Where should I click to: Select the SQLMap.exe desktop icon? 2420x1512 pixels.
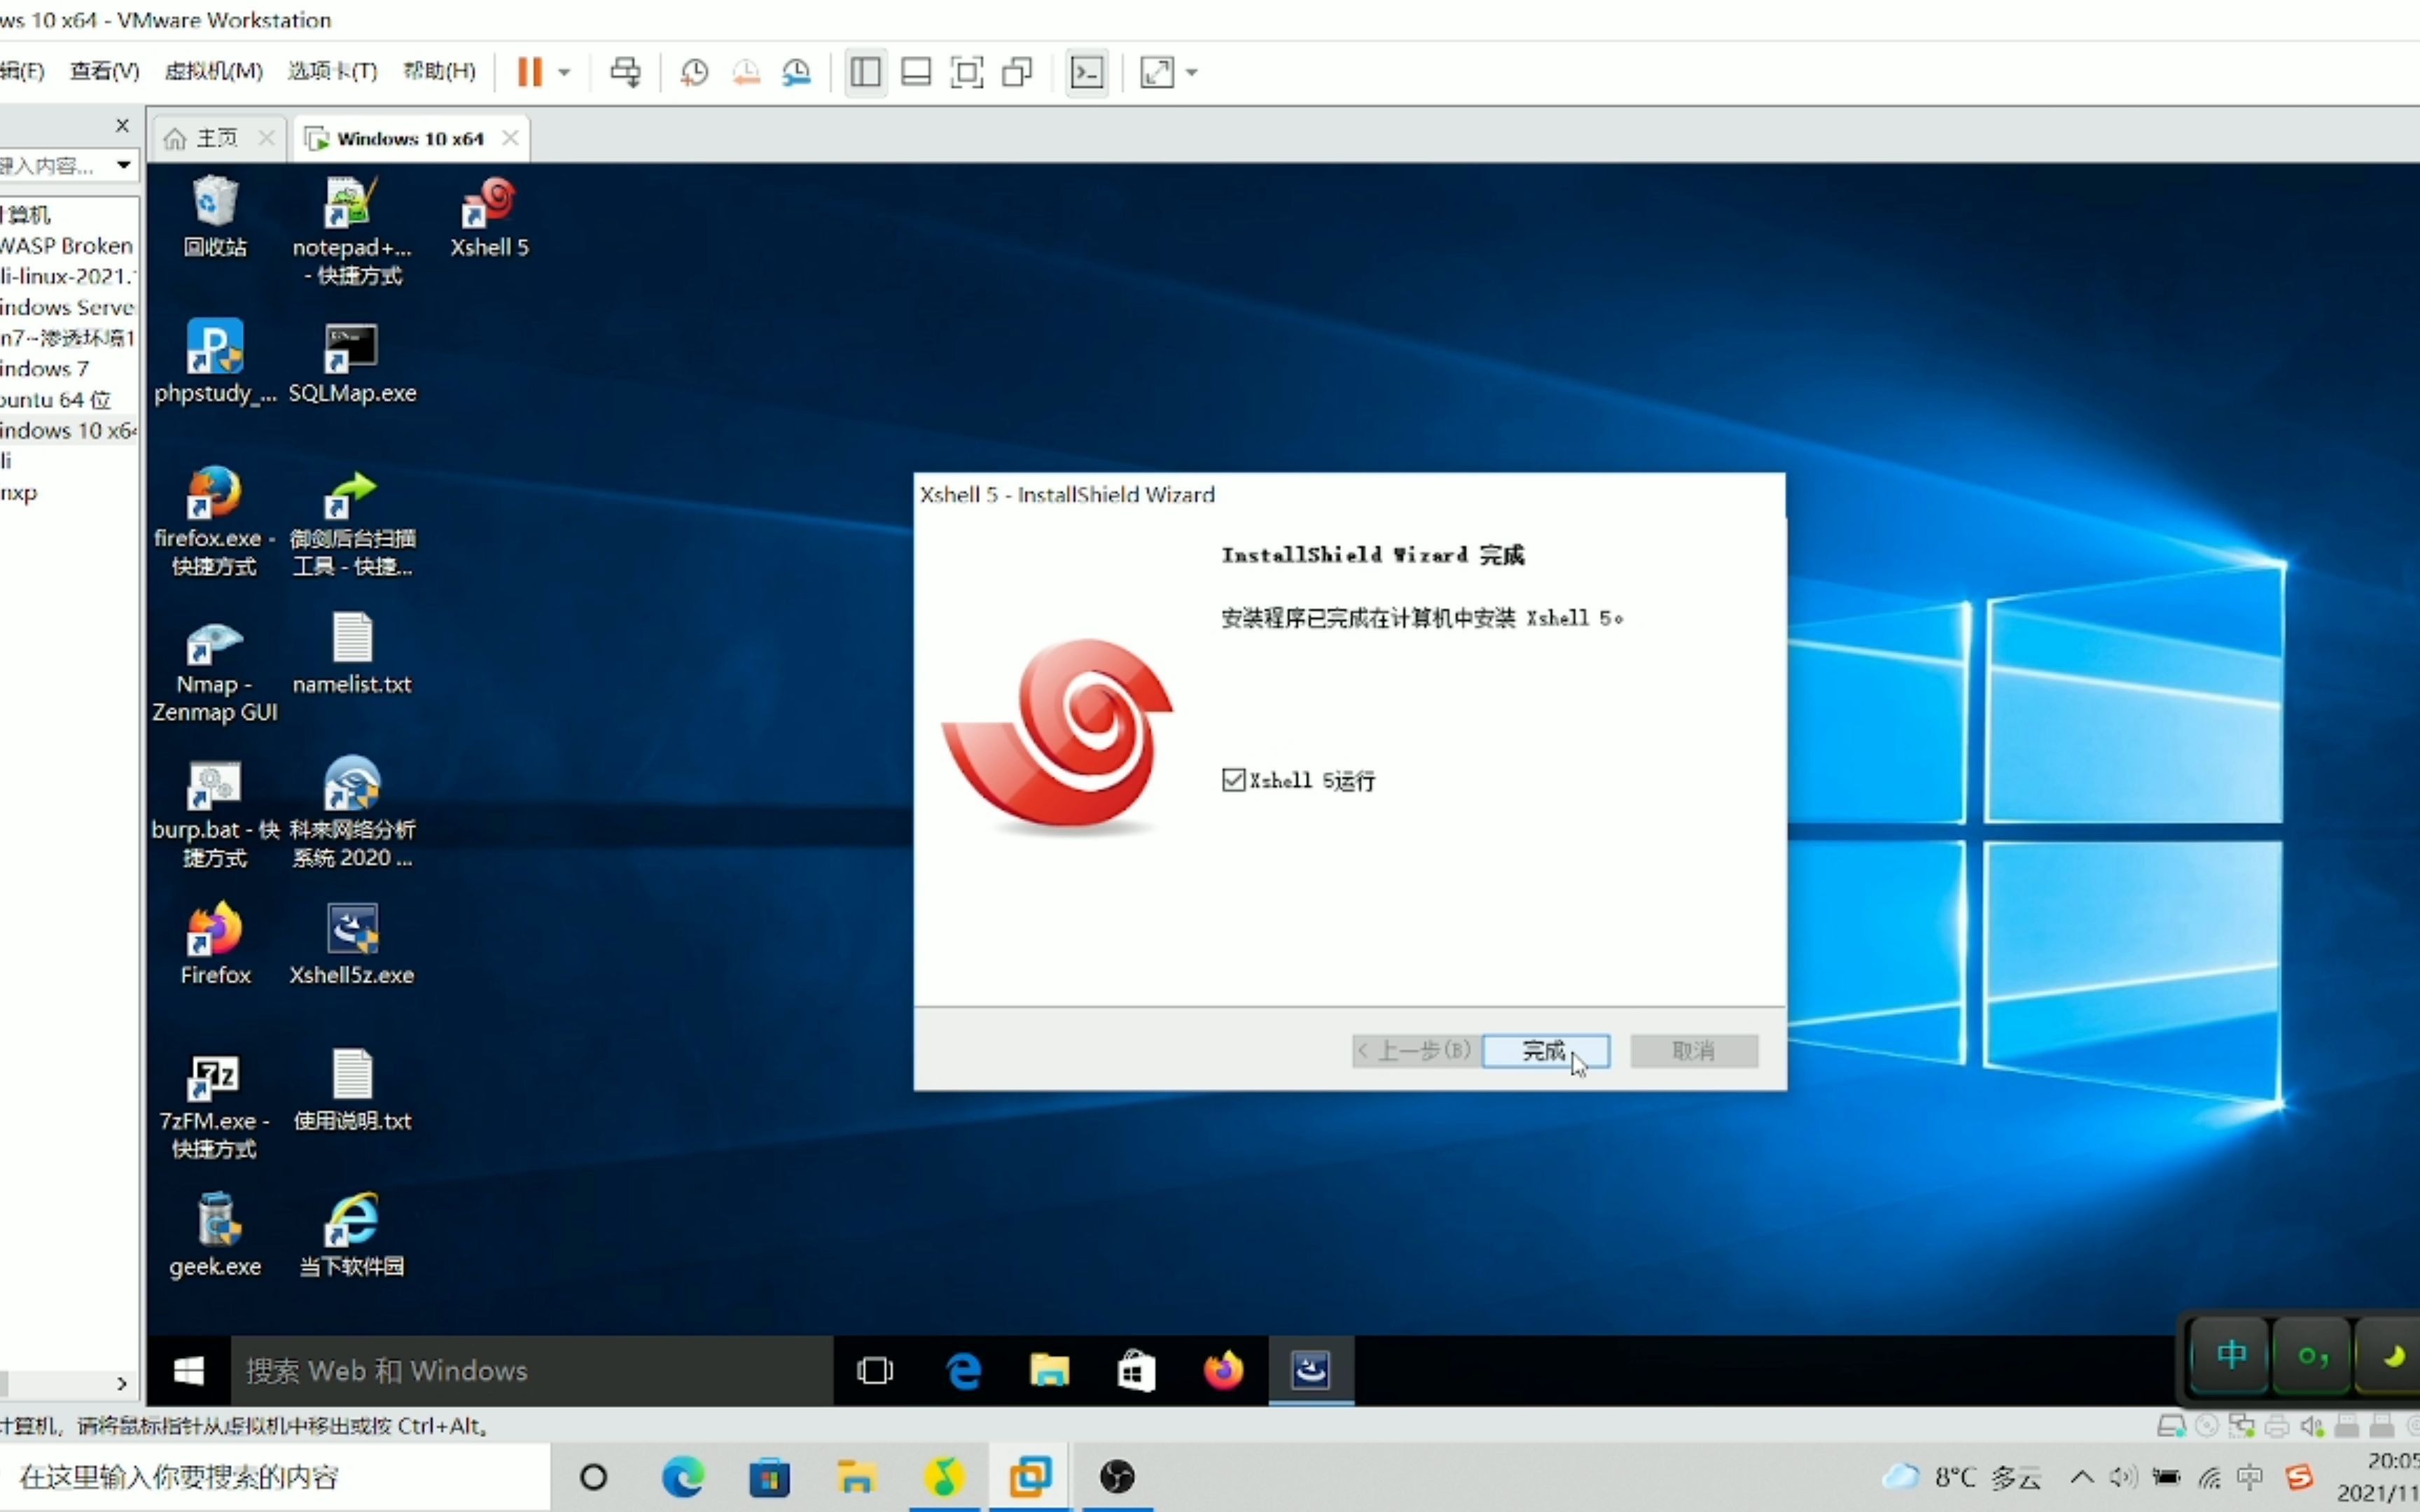pyautogui.click(x=351, y=362)
